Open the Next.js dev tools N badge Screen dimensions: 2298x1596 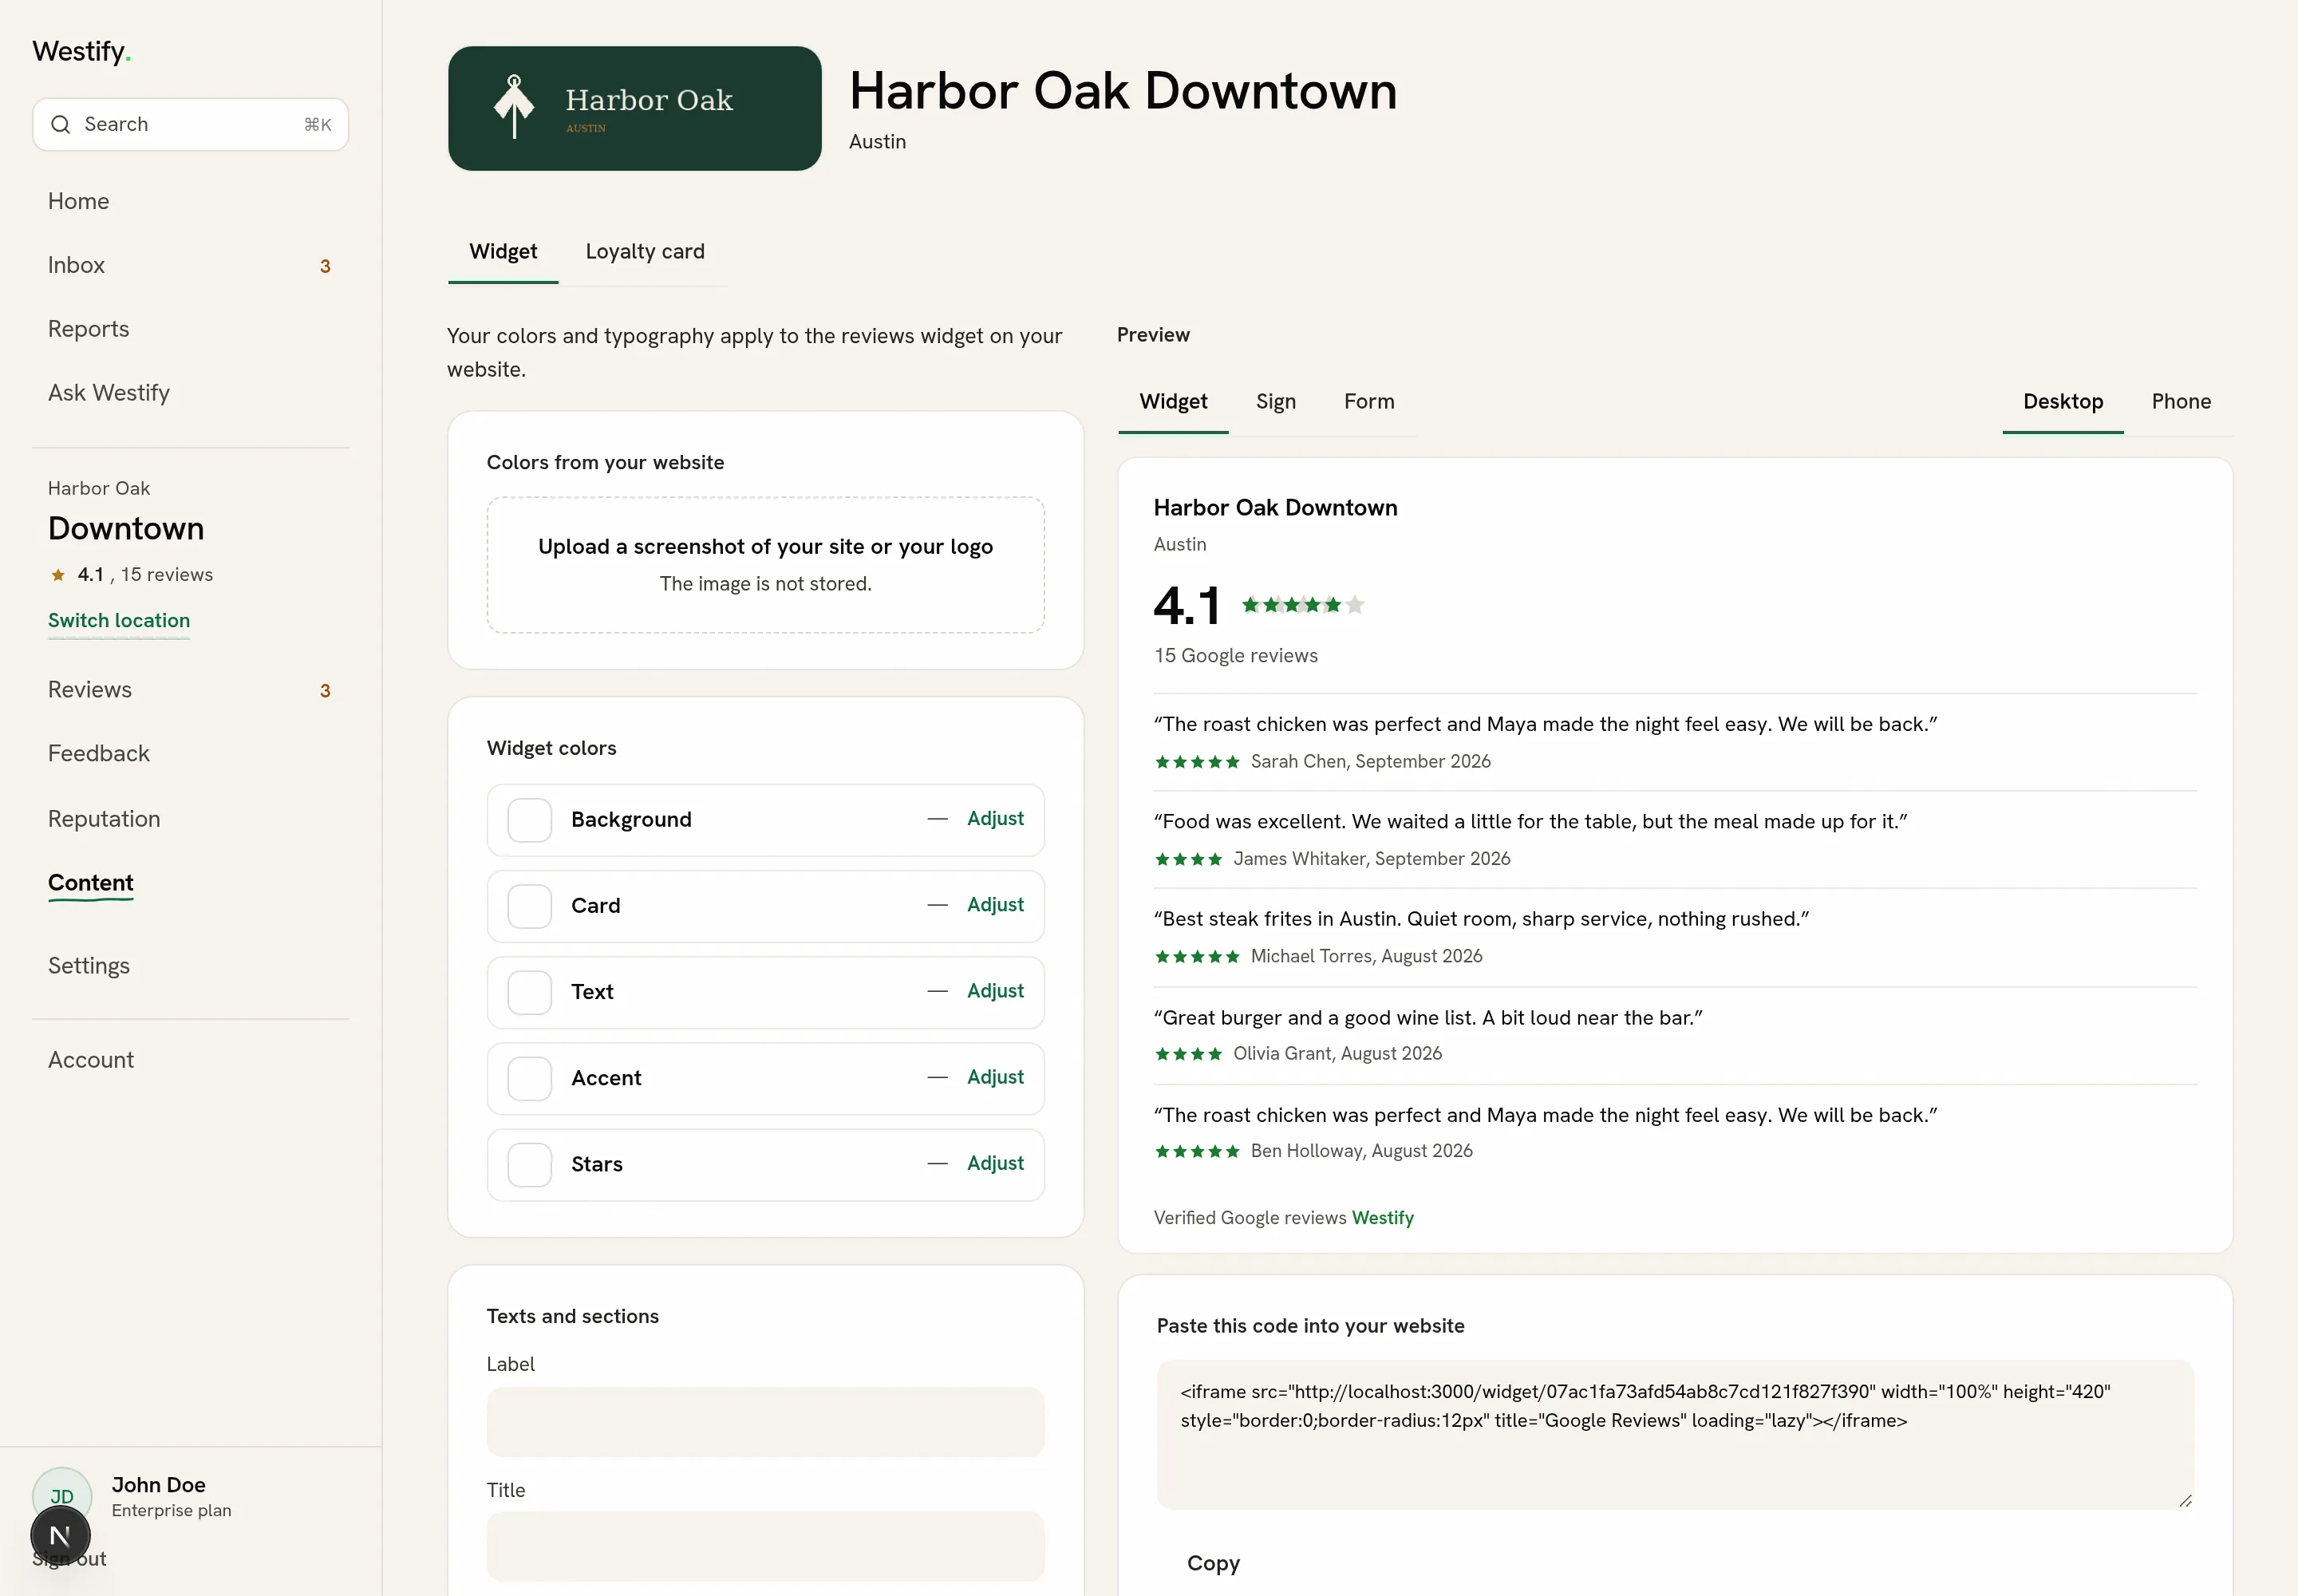[x=60, y=1536]
